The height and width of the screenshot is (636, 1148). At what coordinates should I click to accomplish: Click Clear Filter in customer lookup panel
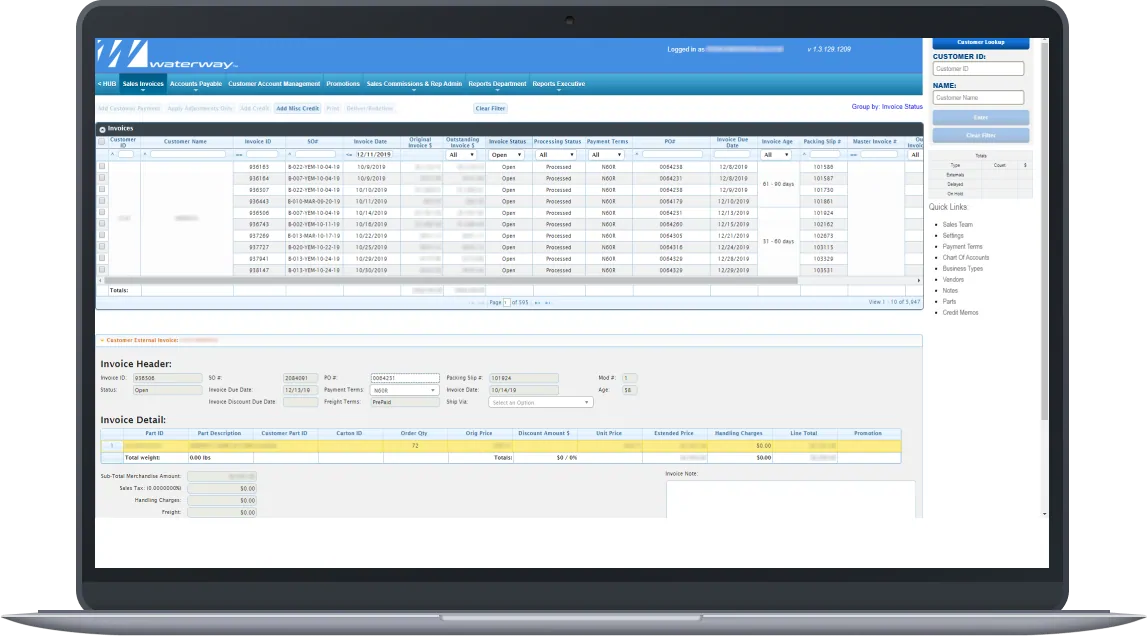click(x=980, y=135)
